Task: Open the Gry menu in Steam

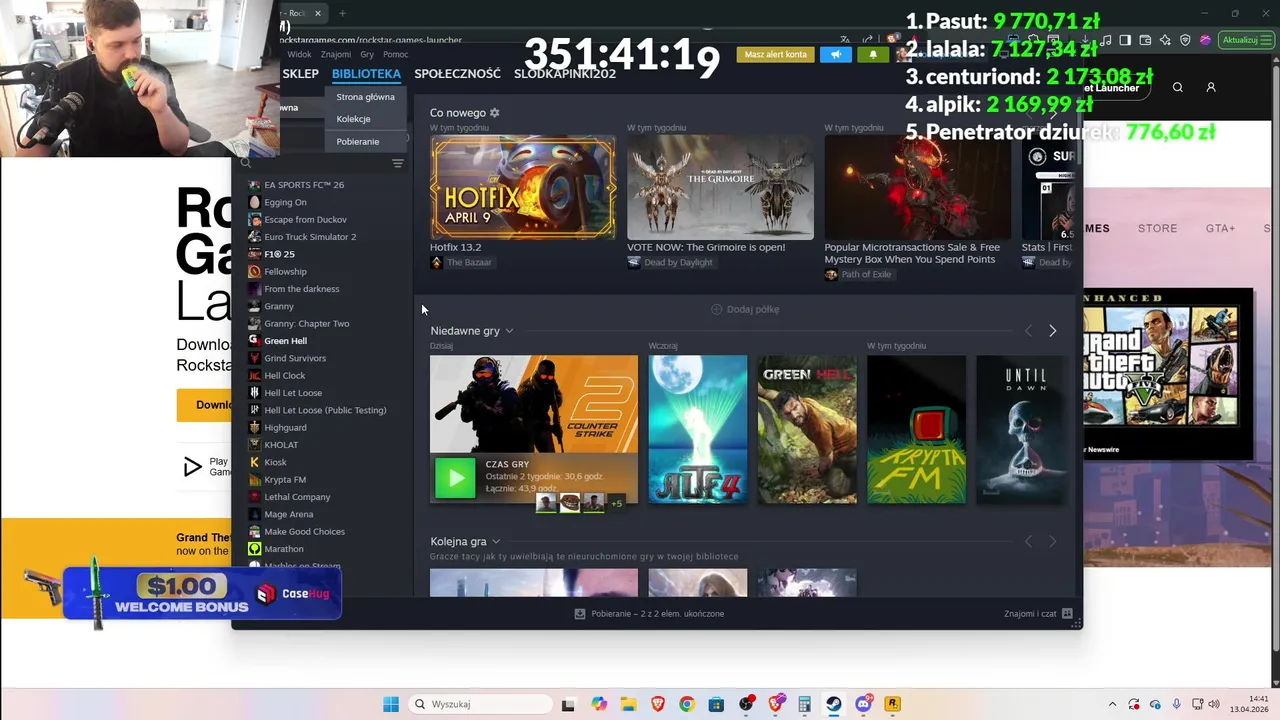Action: (x=367, y=55)
